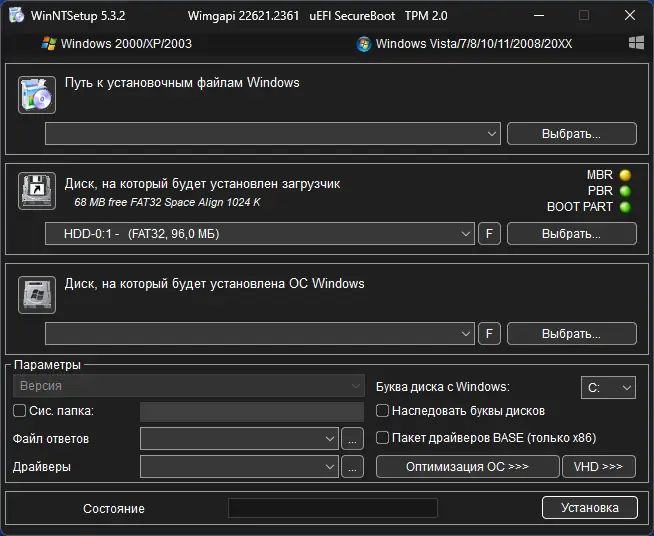The image size is (654, 536).
Task: Click the Буква диска с Windows label
Action: pyautogui.click(x=443, y=387)
